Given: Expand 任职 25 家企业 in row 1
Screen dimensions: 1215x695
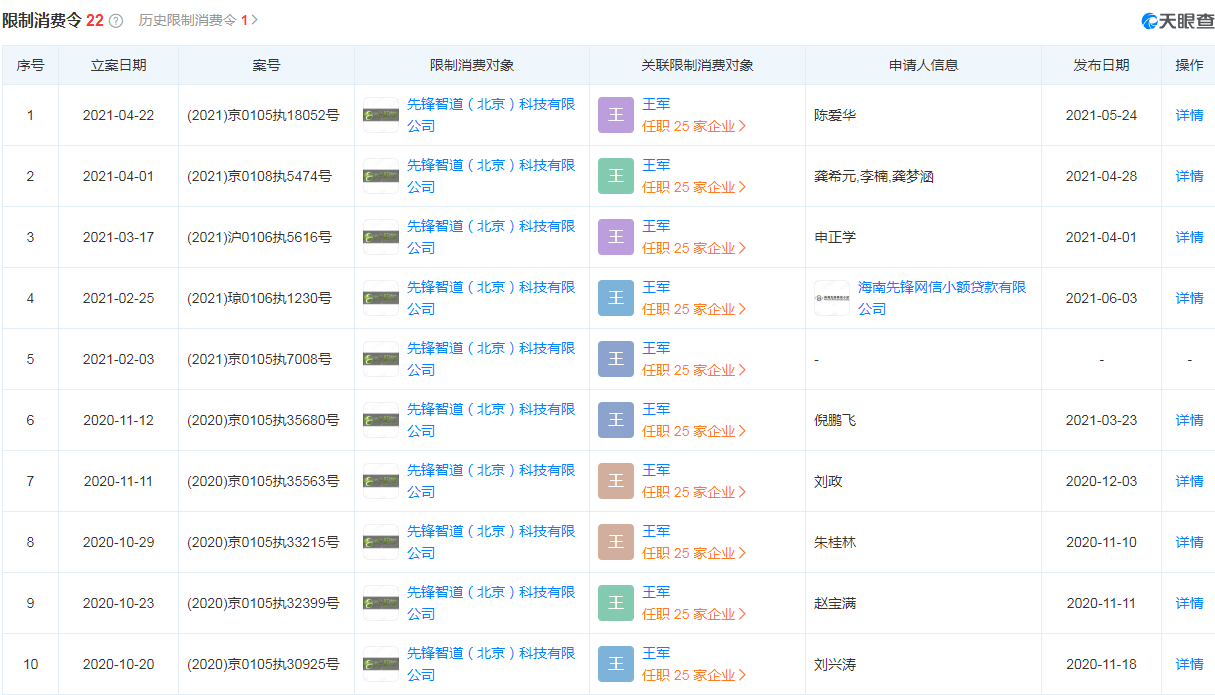Looking at the screenshot, I should [x=694, y=126].
